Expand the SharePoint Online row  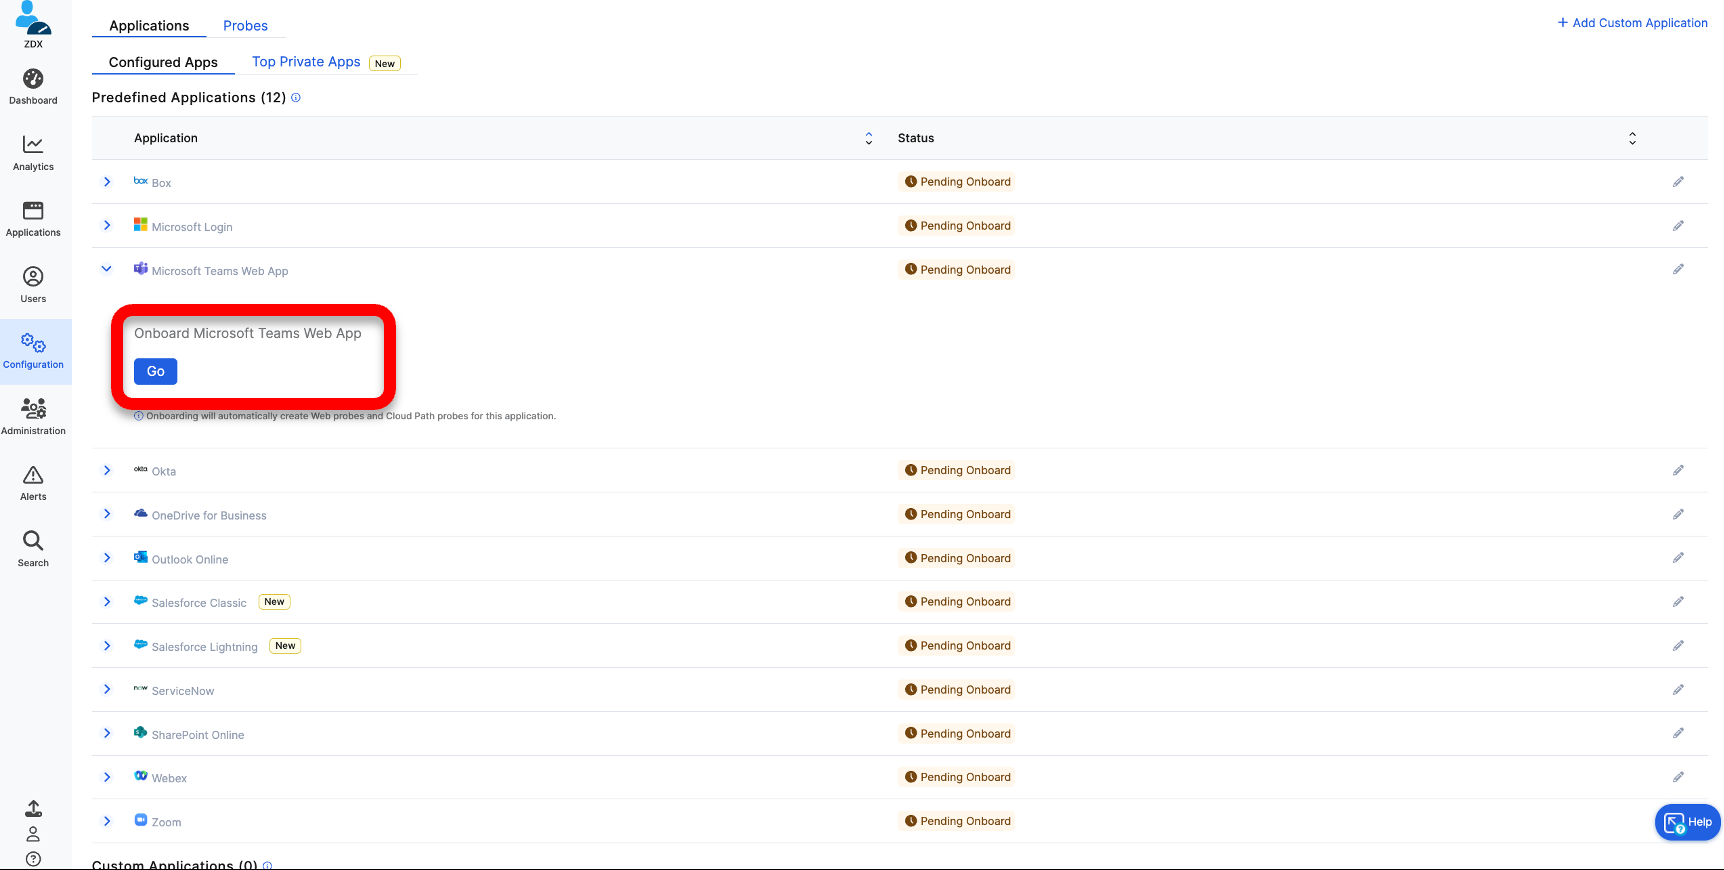[107, 733]
